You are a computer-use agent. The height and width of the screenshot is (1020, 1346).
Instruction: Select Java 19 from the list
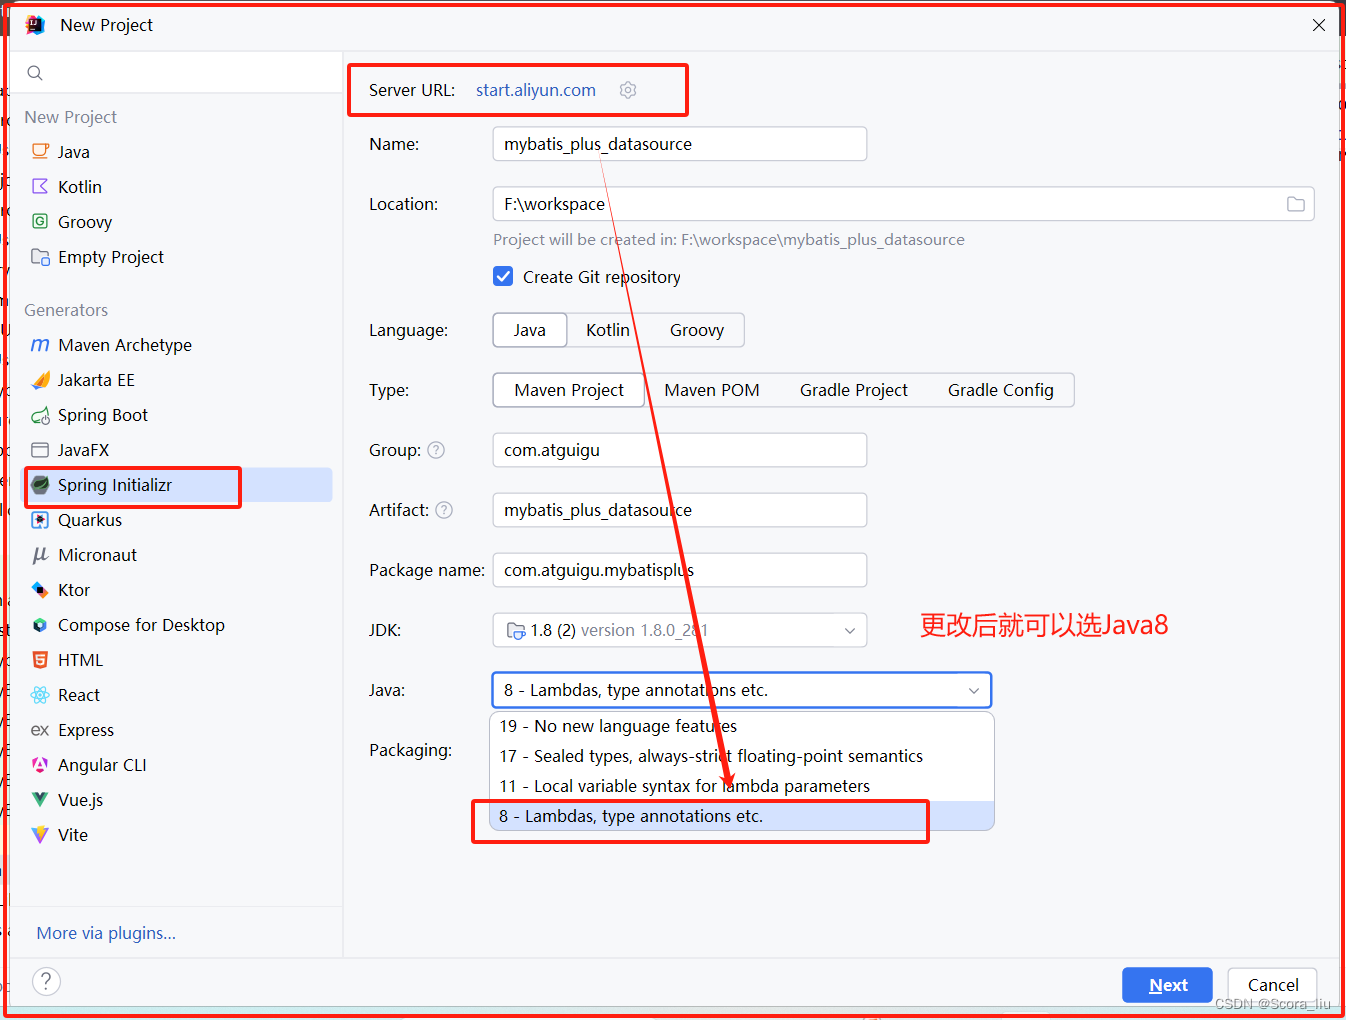[742, 726]
